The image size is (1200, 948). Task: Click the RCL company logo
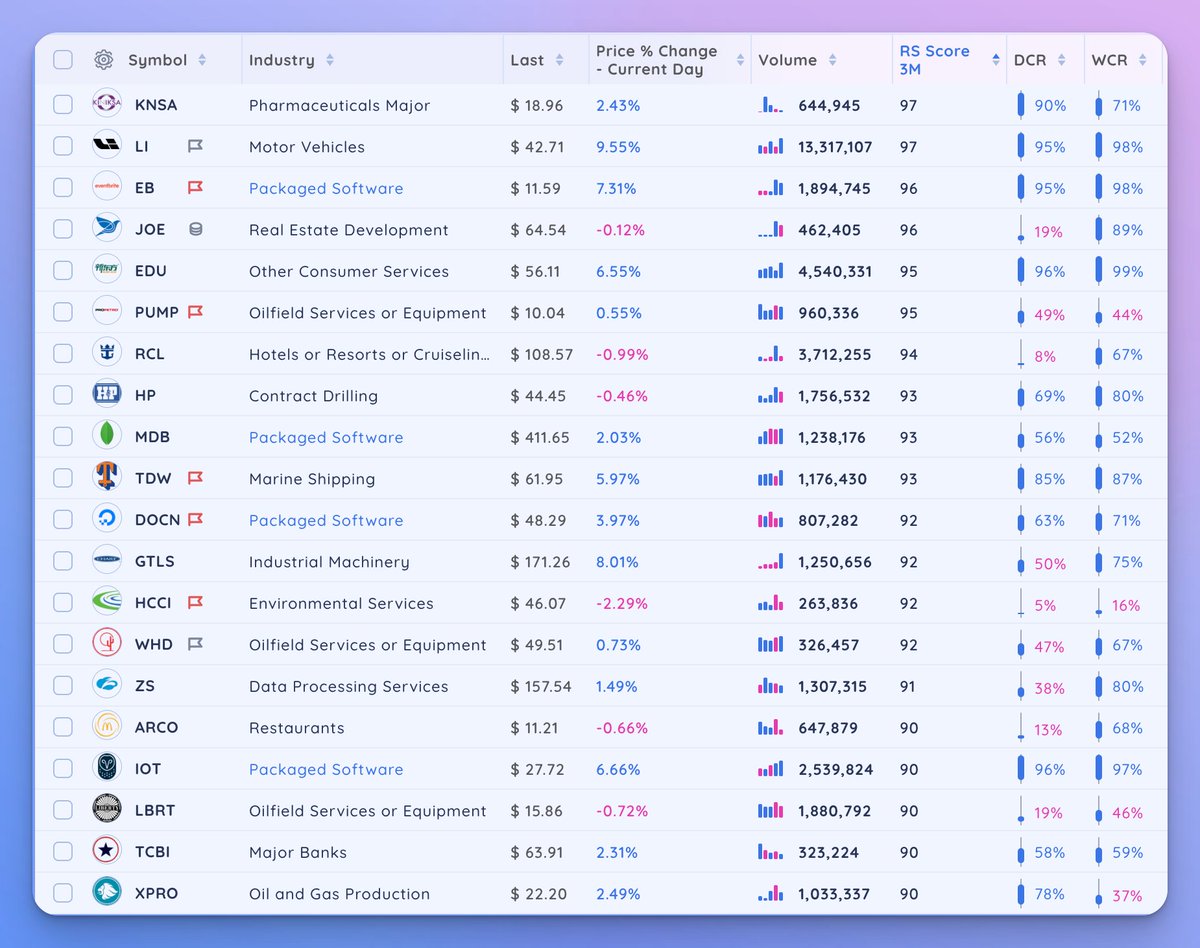(x=107, y=354)
